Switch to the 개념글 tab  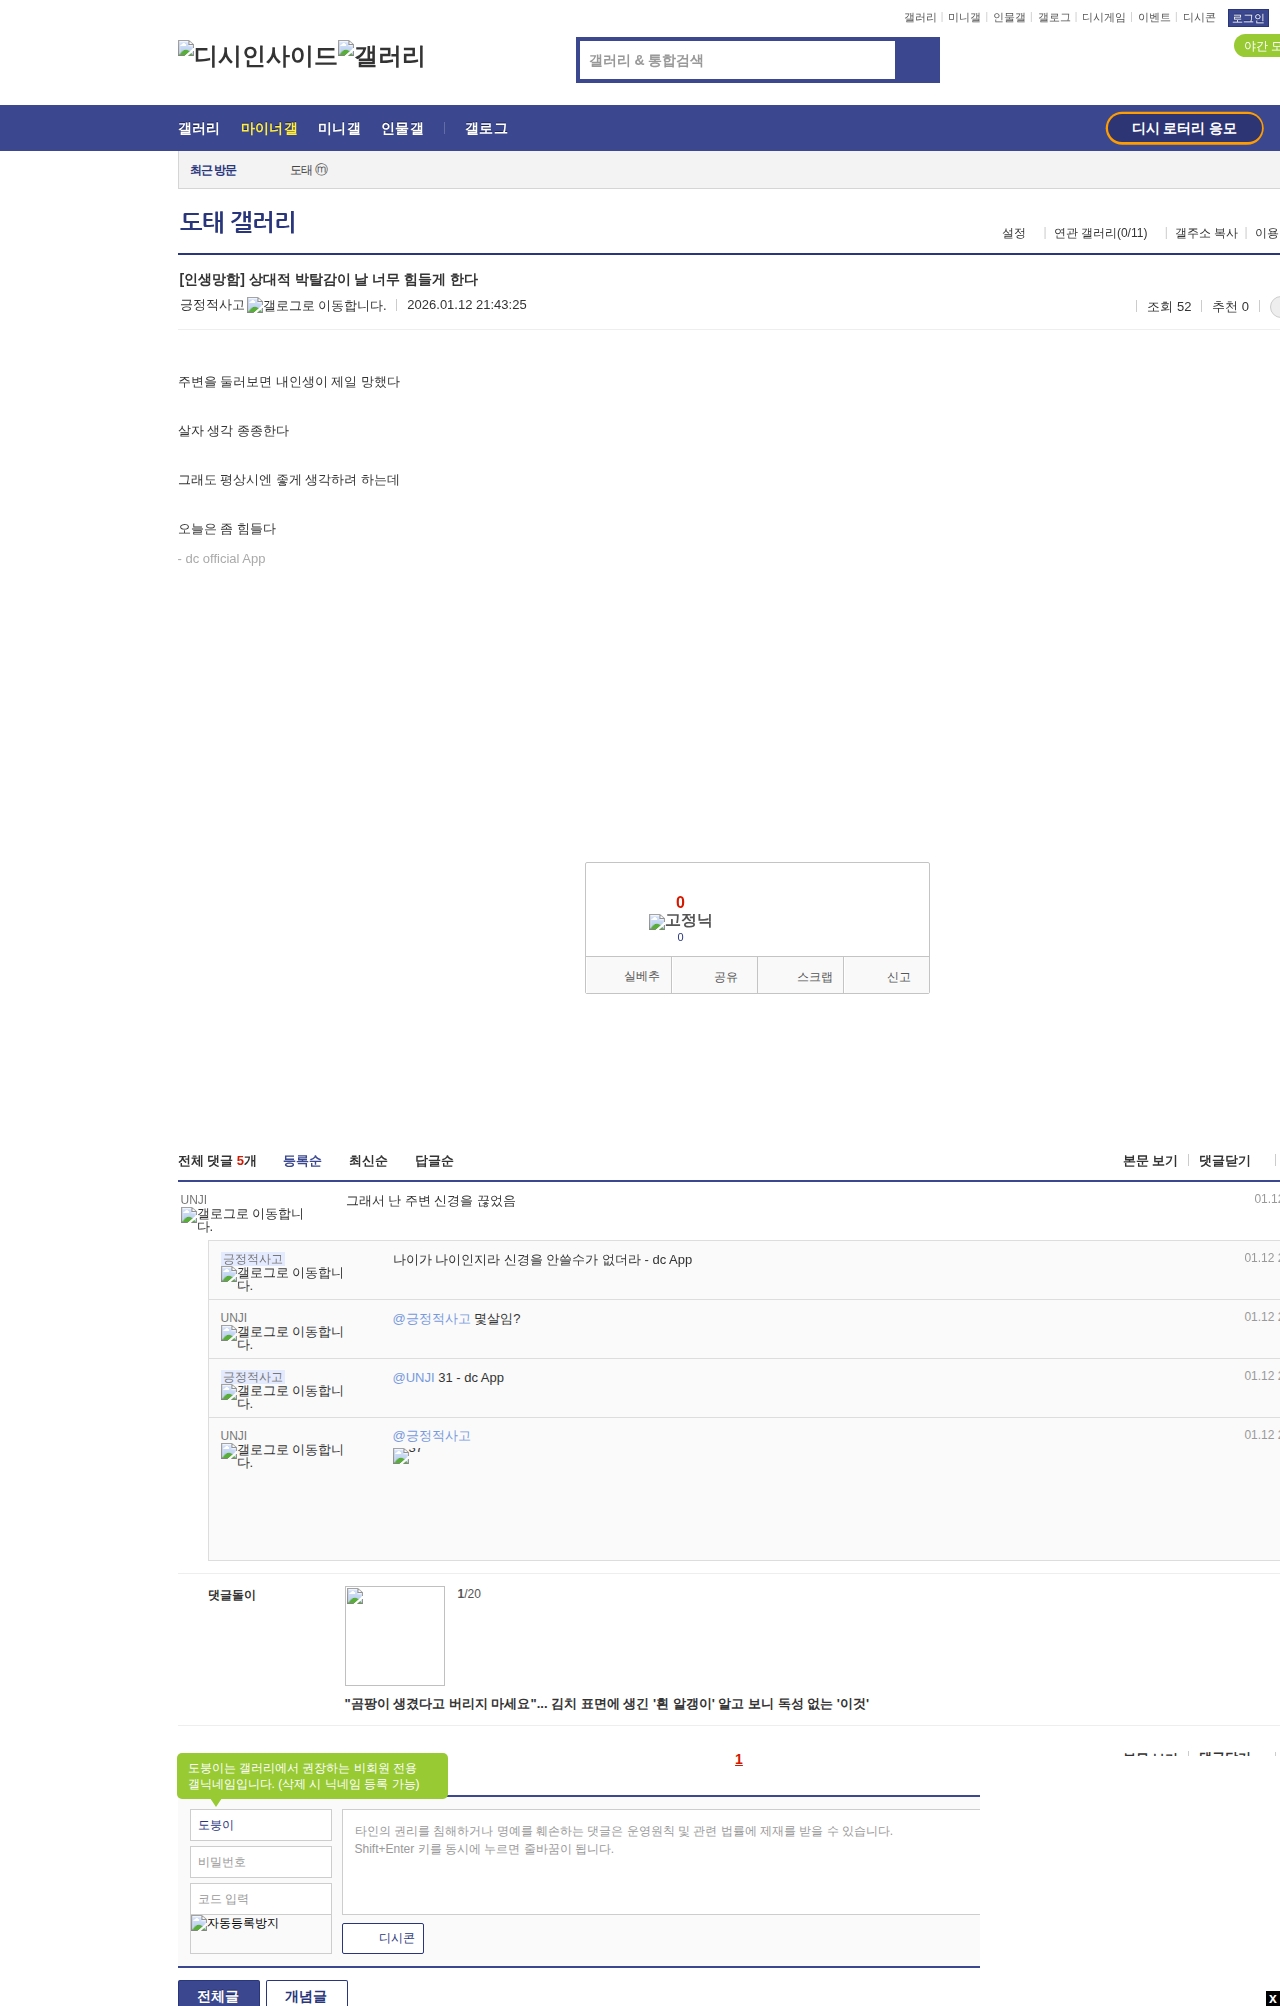(x=307, y=1993)
